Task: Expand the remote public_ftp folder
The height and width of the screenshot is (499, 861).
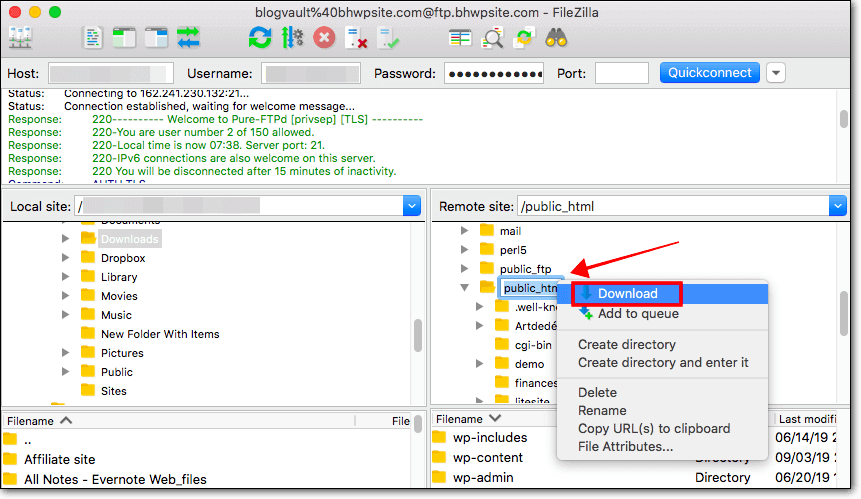Action: [465, 268]
